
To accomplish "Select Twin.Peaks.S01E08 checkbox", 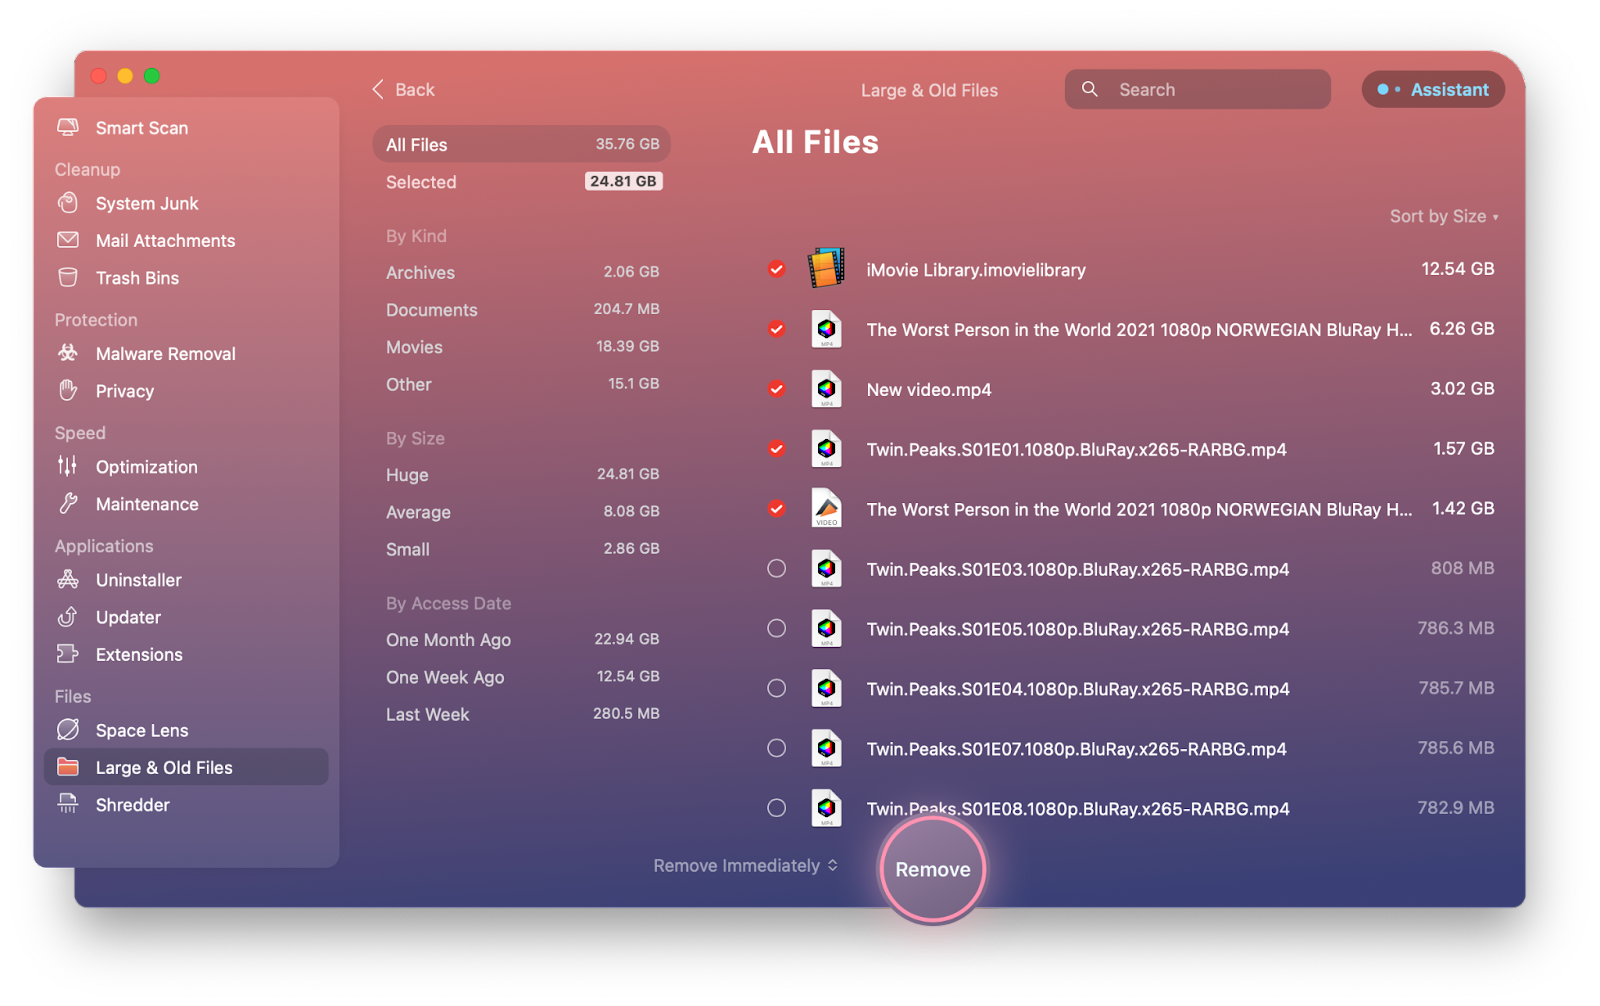I will 776,808.
